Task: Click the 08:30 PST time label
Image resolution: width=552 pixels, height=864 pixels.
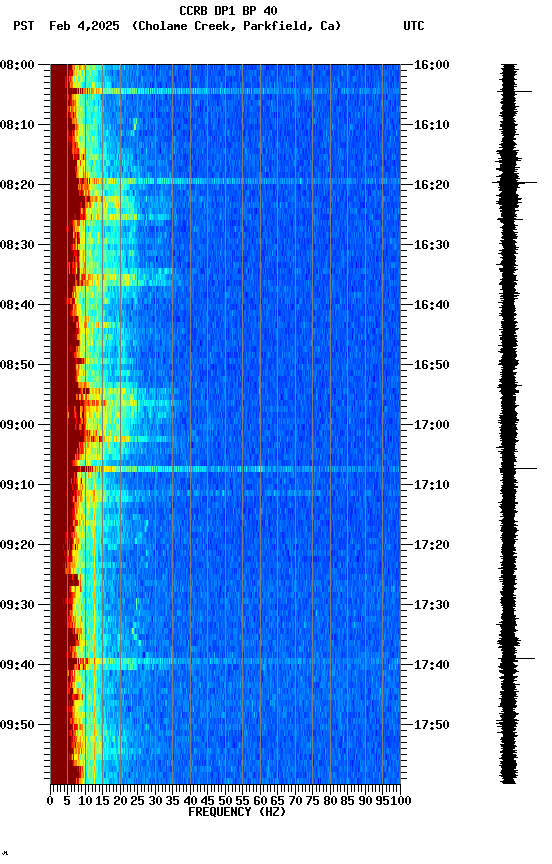Action: (x=17, y=245)
